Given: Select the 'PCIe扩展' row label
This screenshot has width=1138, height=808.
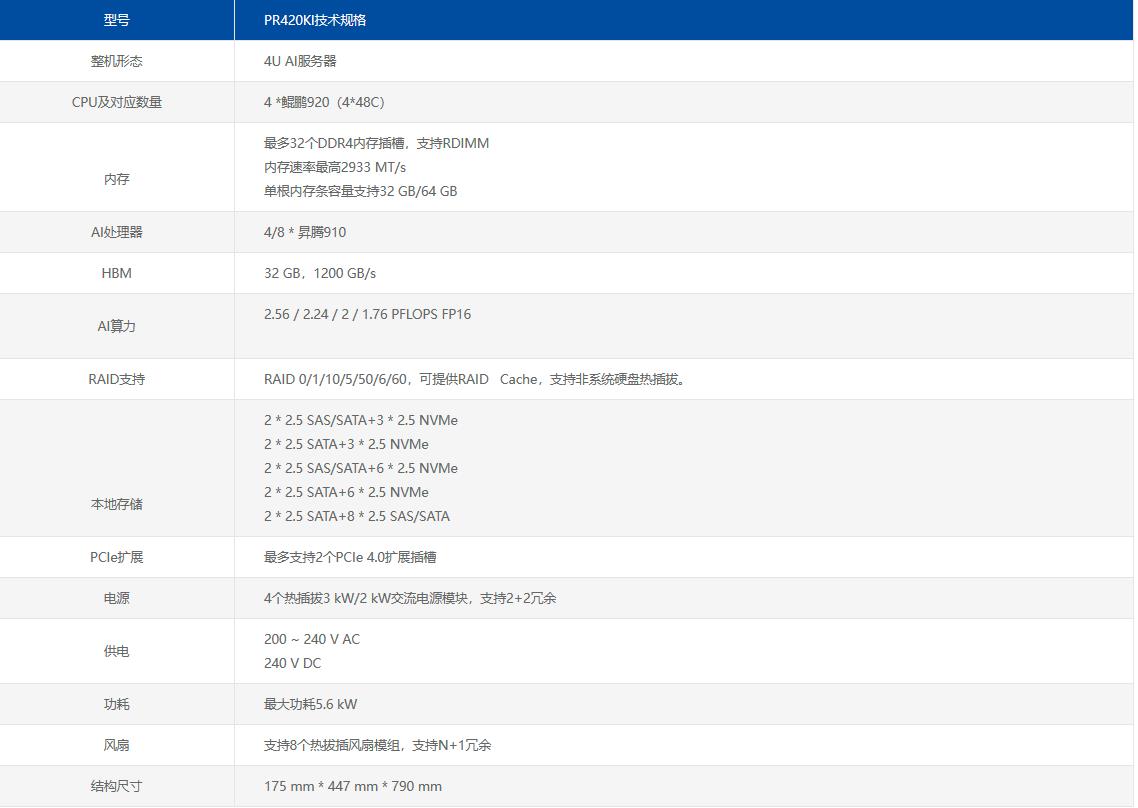Looking at the screenshot, I should coord(117,558).
